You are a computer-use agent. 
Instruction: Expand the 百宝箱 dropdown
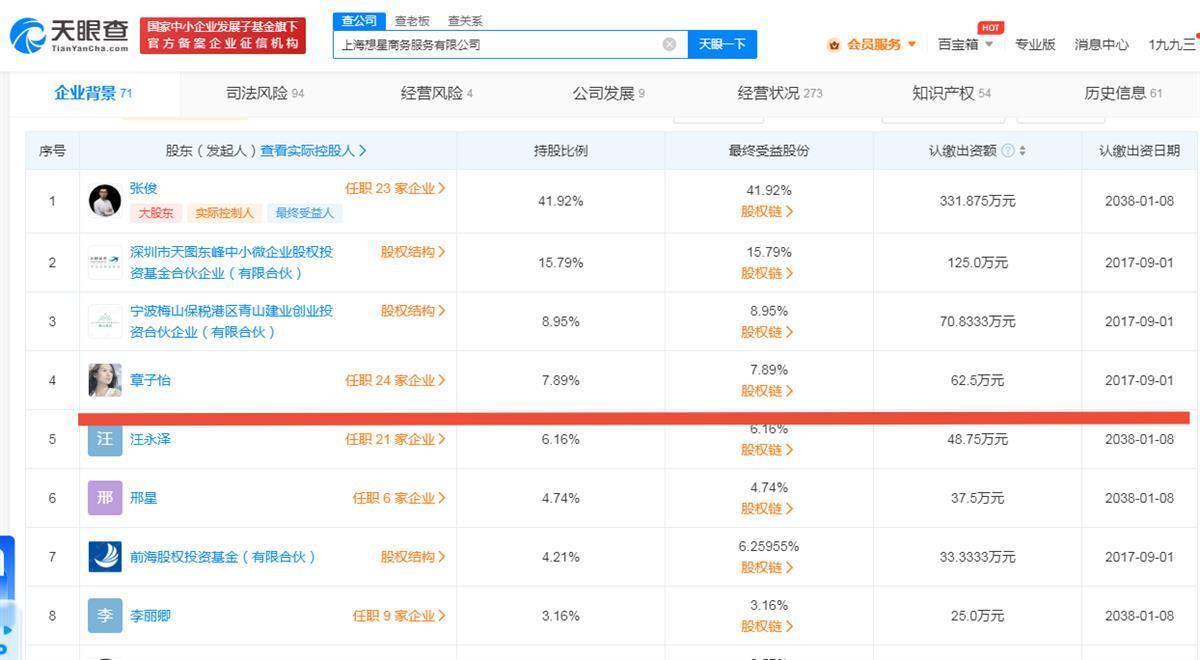pos(966,44)
